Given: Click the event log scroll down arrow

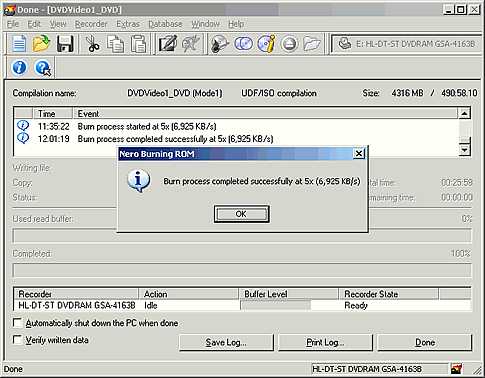Looking at the screenshot, I should (464, 150).
